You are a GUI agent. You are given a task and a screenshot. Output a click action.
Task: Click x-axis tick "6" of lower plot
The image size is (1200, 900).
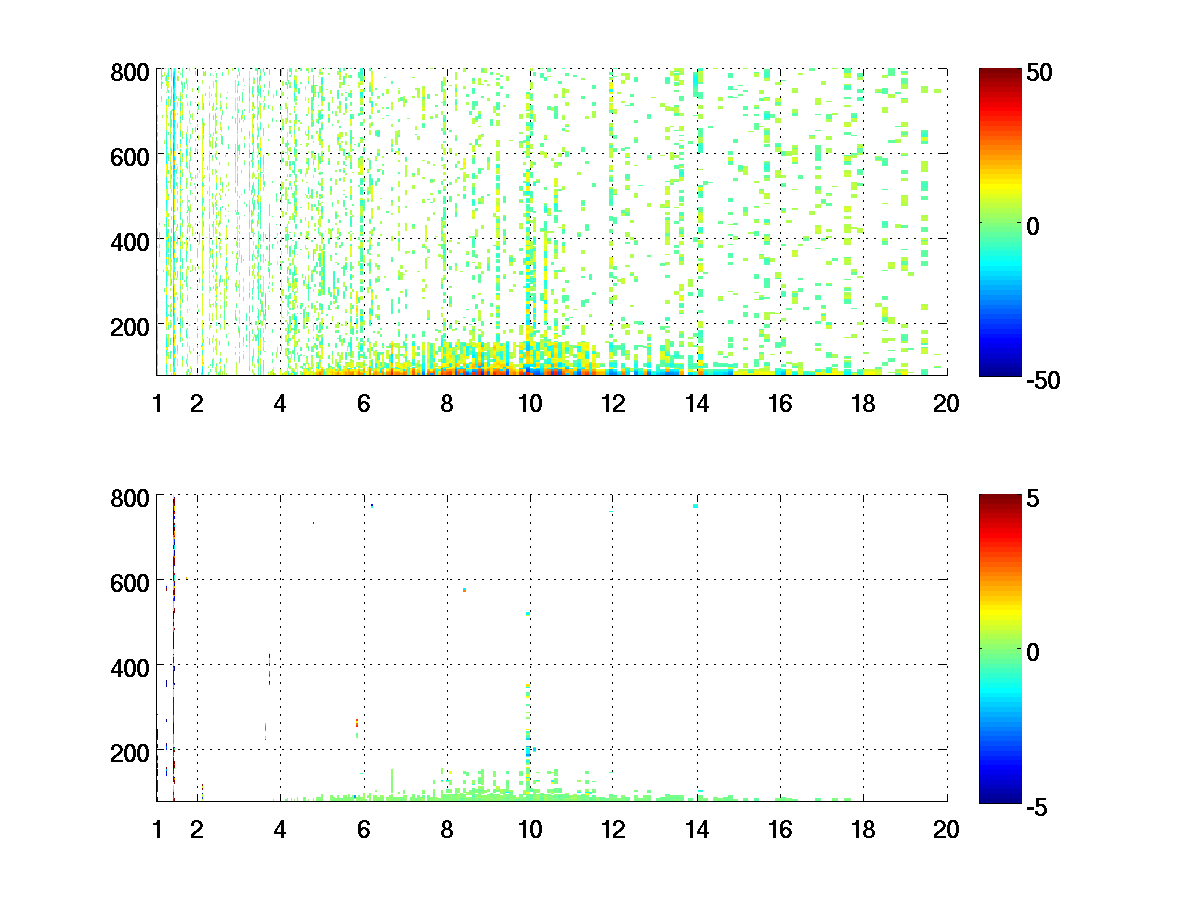point(363,829)
